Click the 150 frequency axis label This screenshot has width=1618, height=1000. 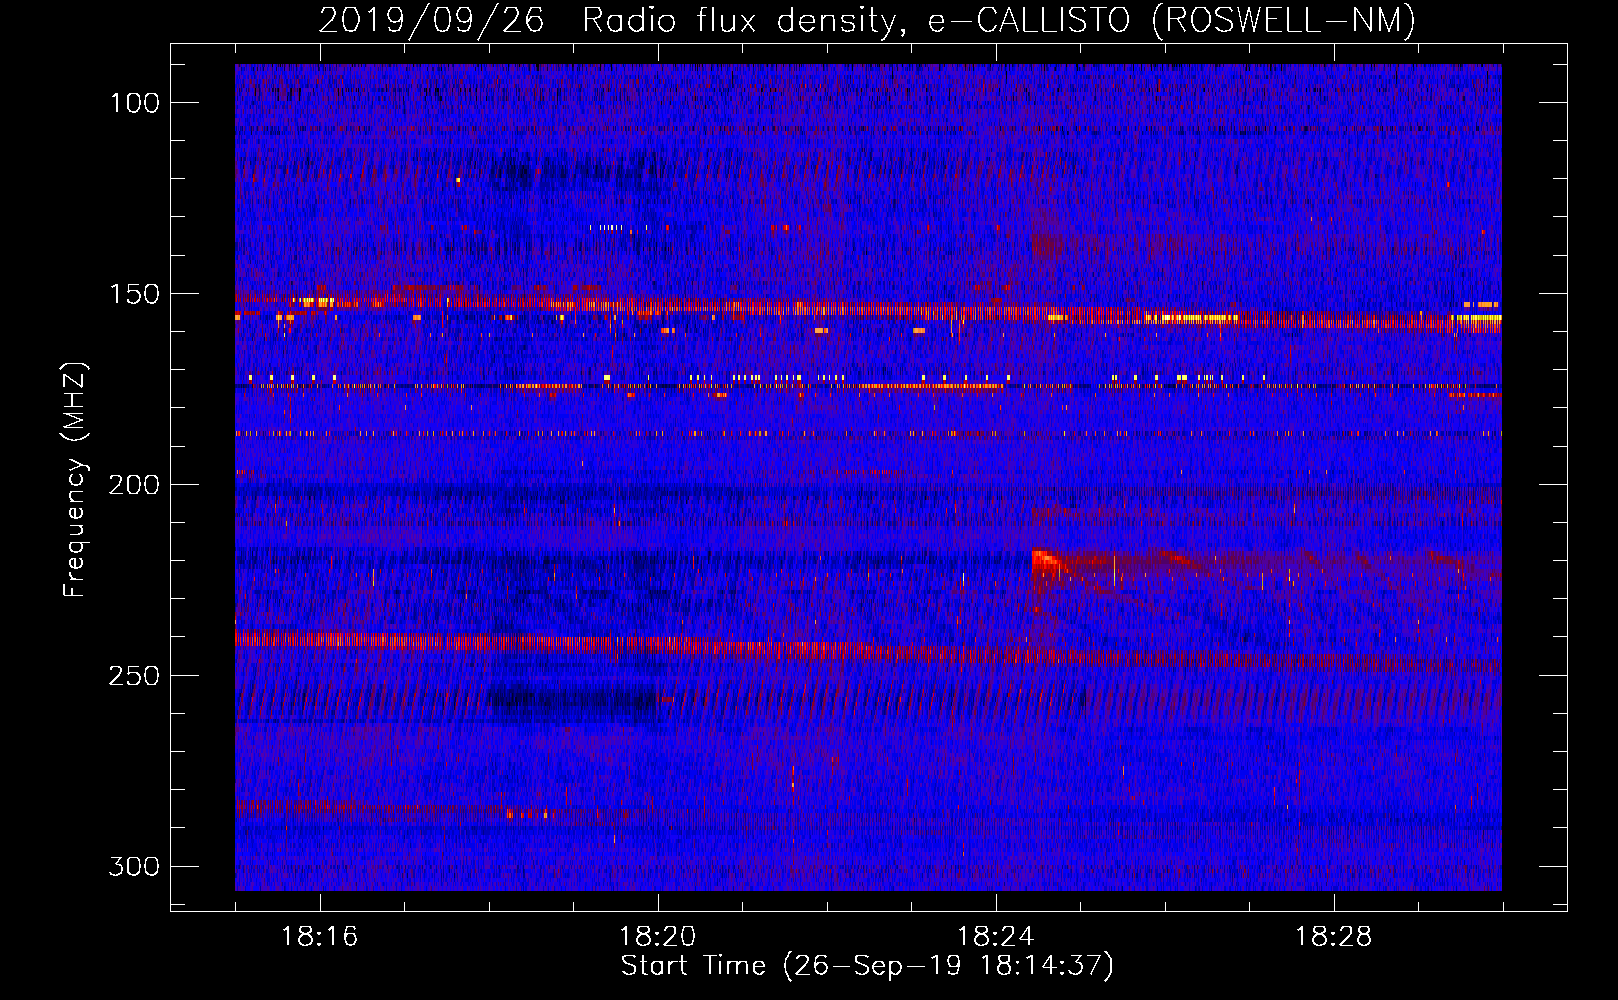(135, 294)
